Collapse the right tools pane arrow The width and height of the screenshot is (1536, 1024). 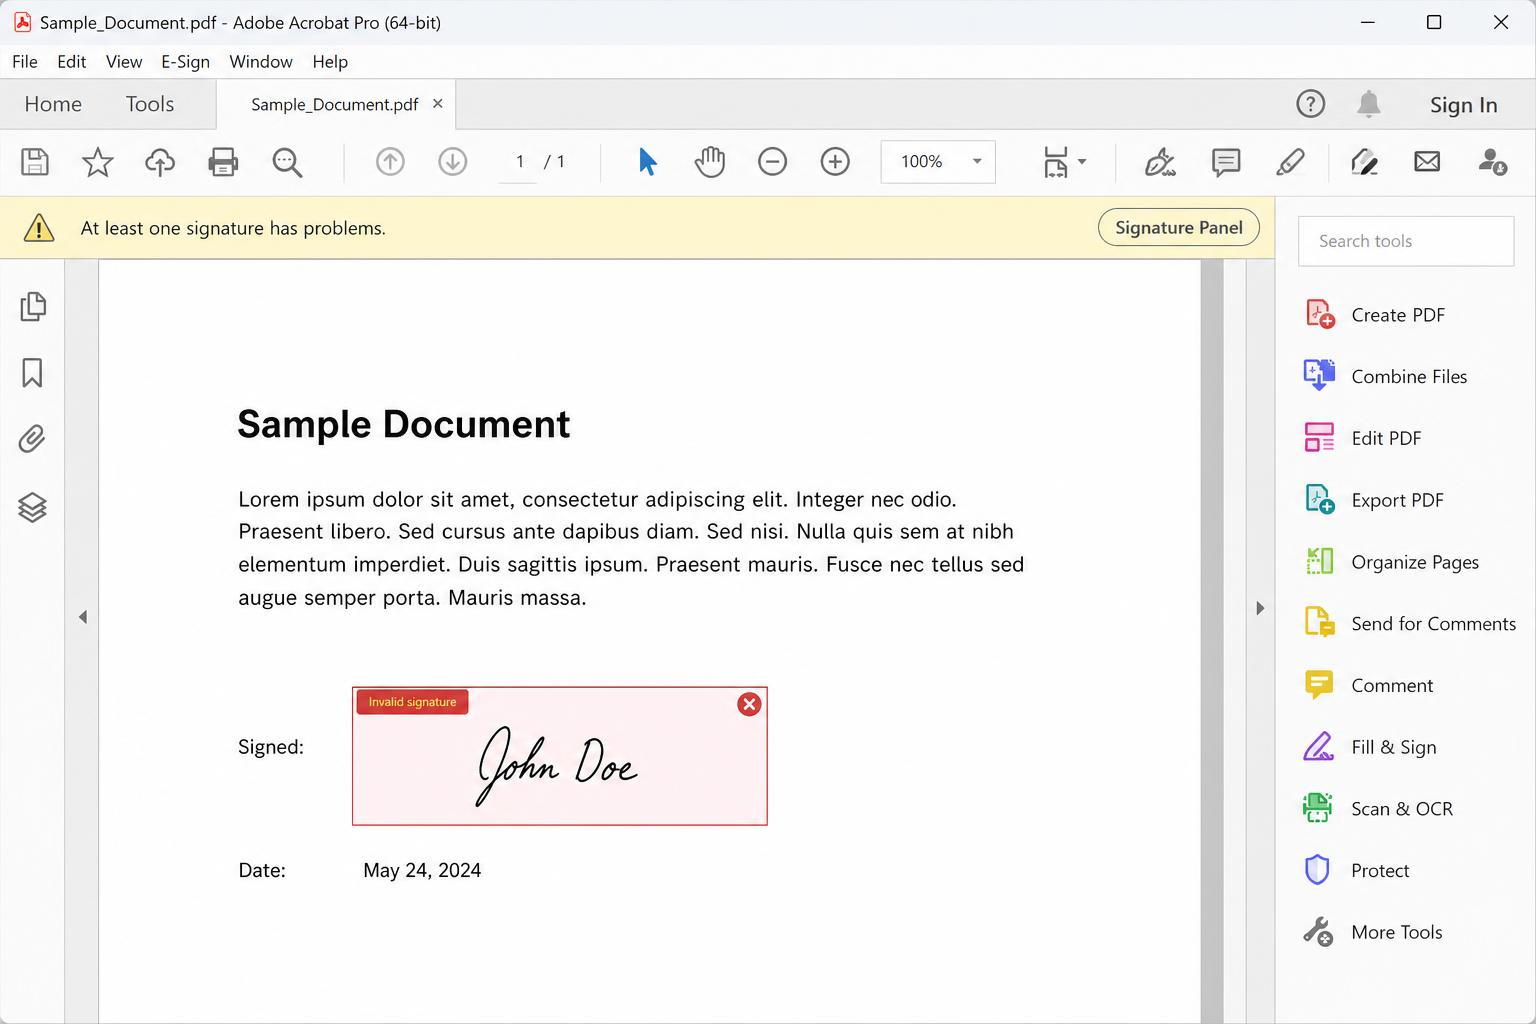click(x=1260, y=608)
